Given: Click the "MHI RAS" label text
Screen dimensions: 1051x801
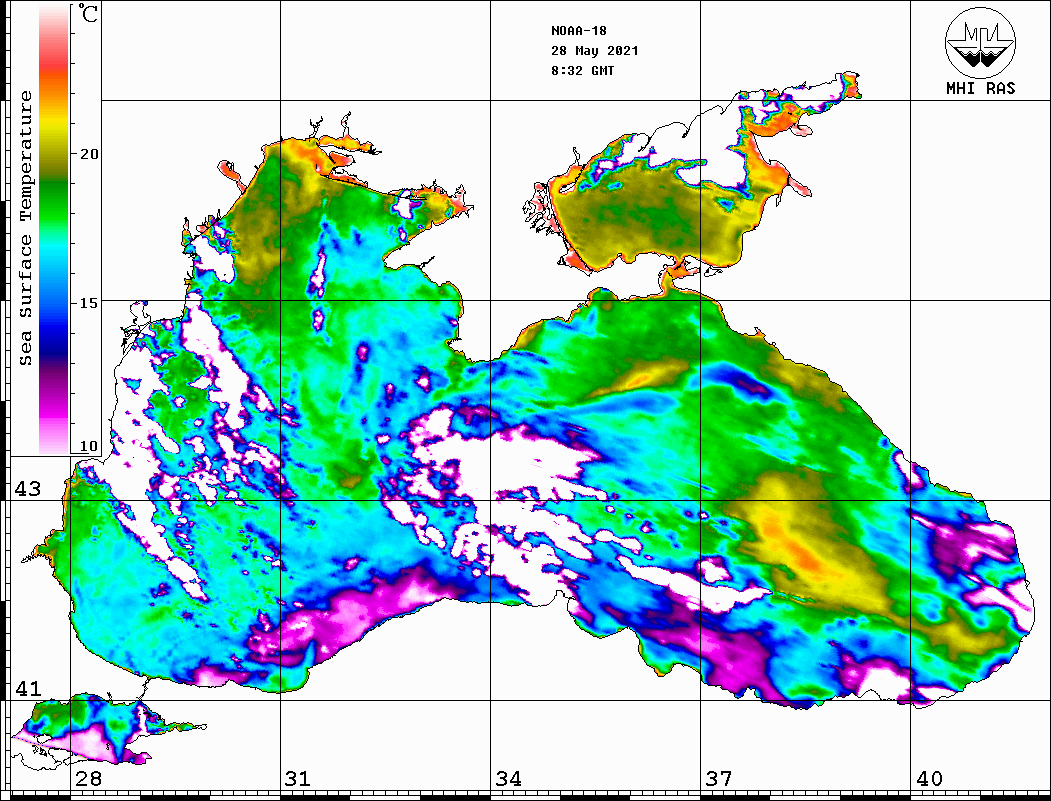Looking at the screenshot, I should [x=981, y=88].
